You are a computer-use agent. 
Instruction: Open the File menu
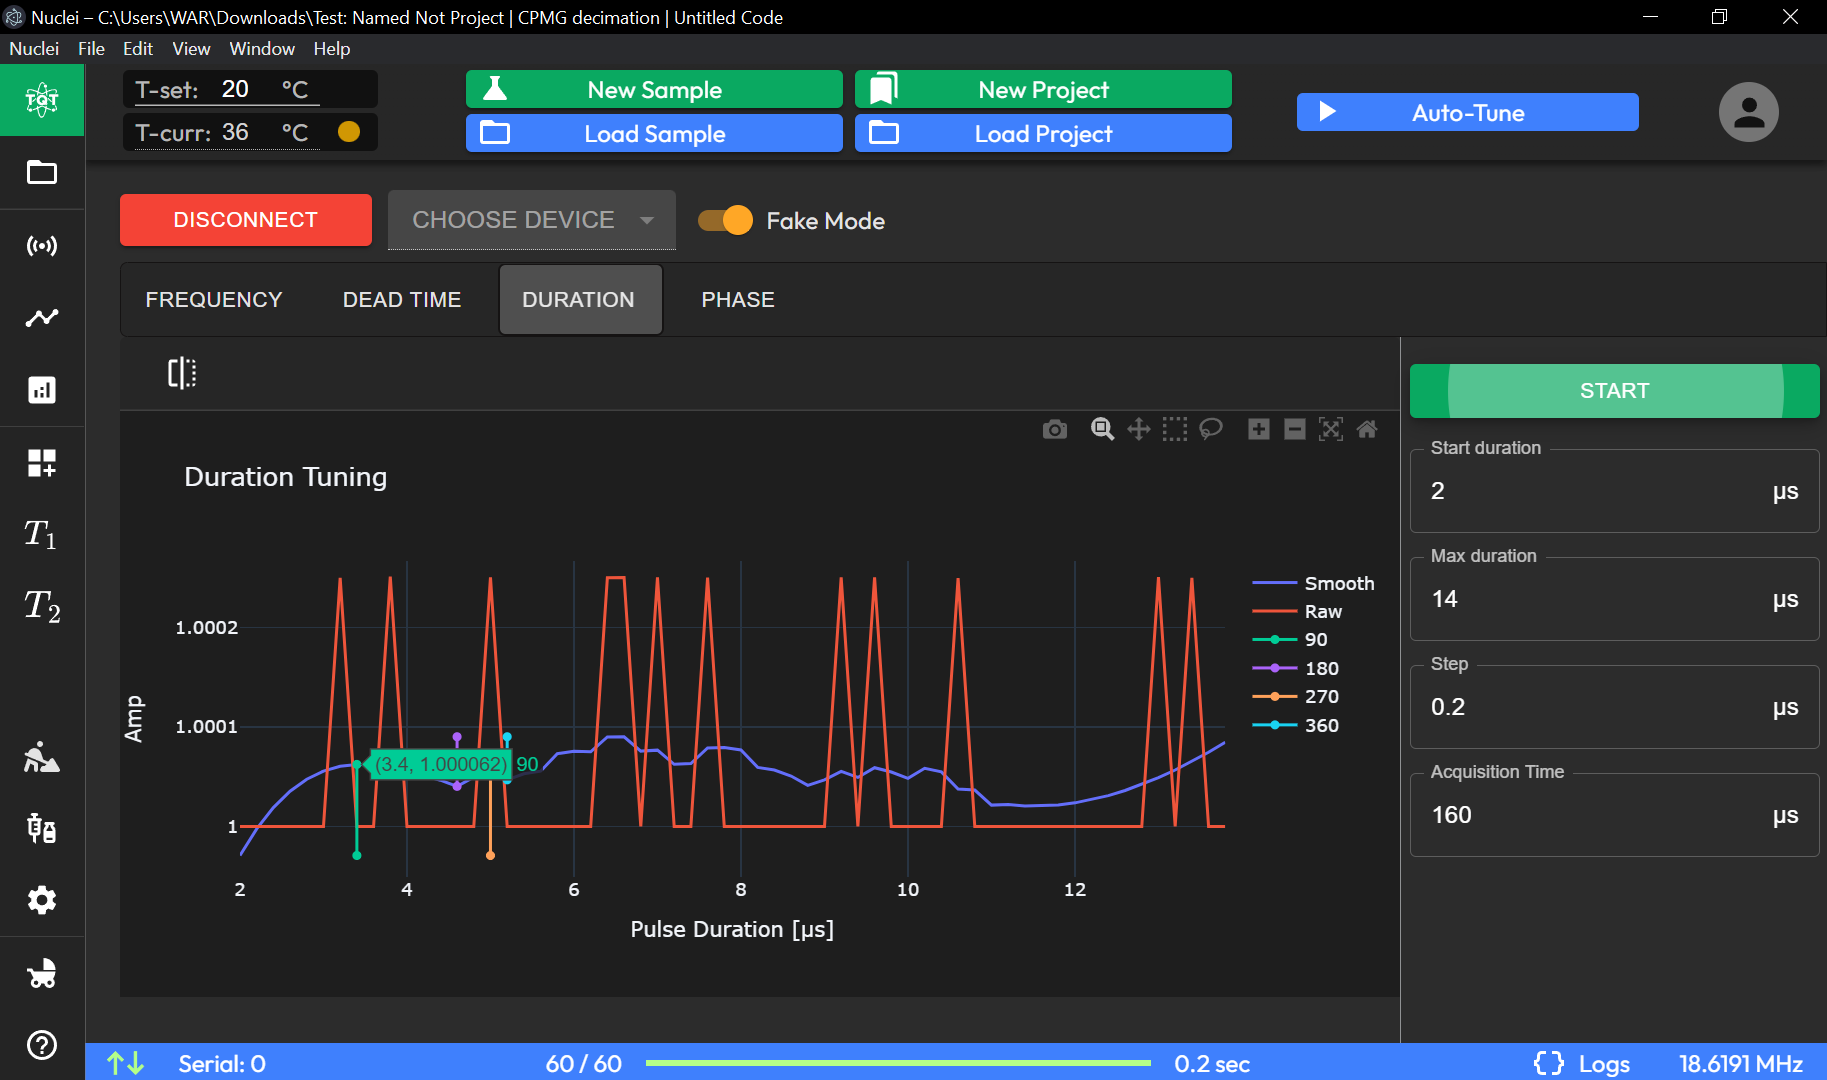click(91, 48)
